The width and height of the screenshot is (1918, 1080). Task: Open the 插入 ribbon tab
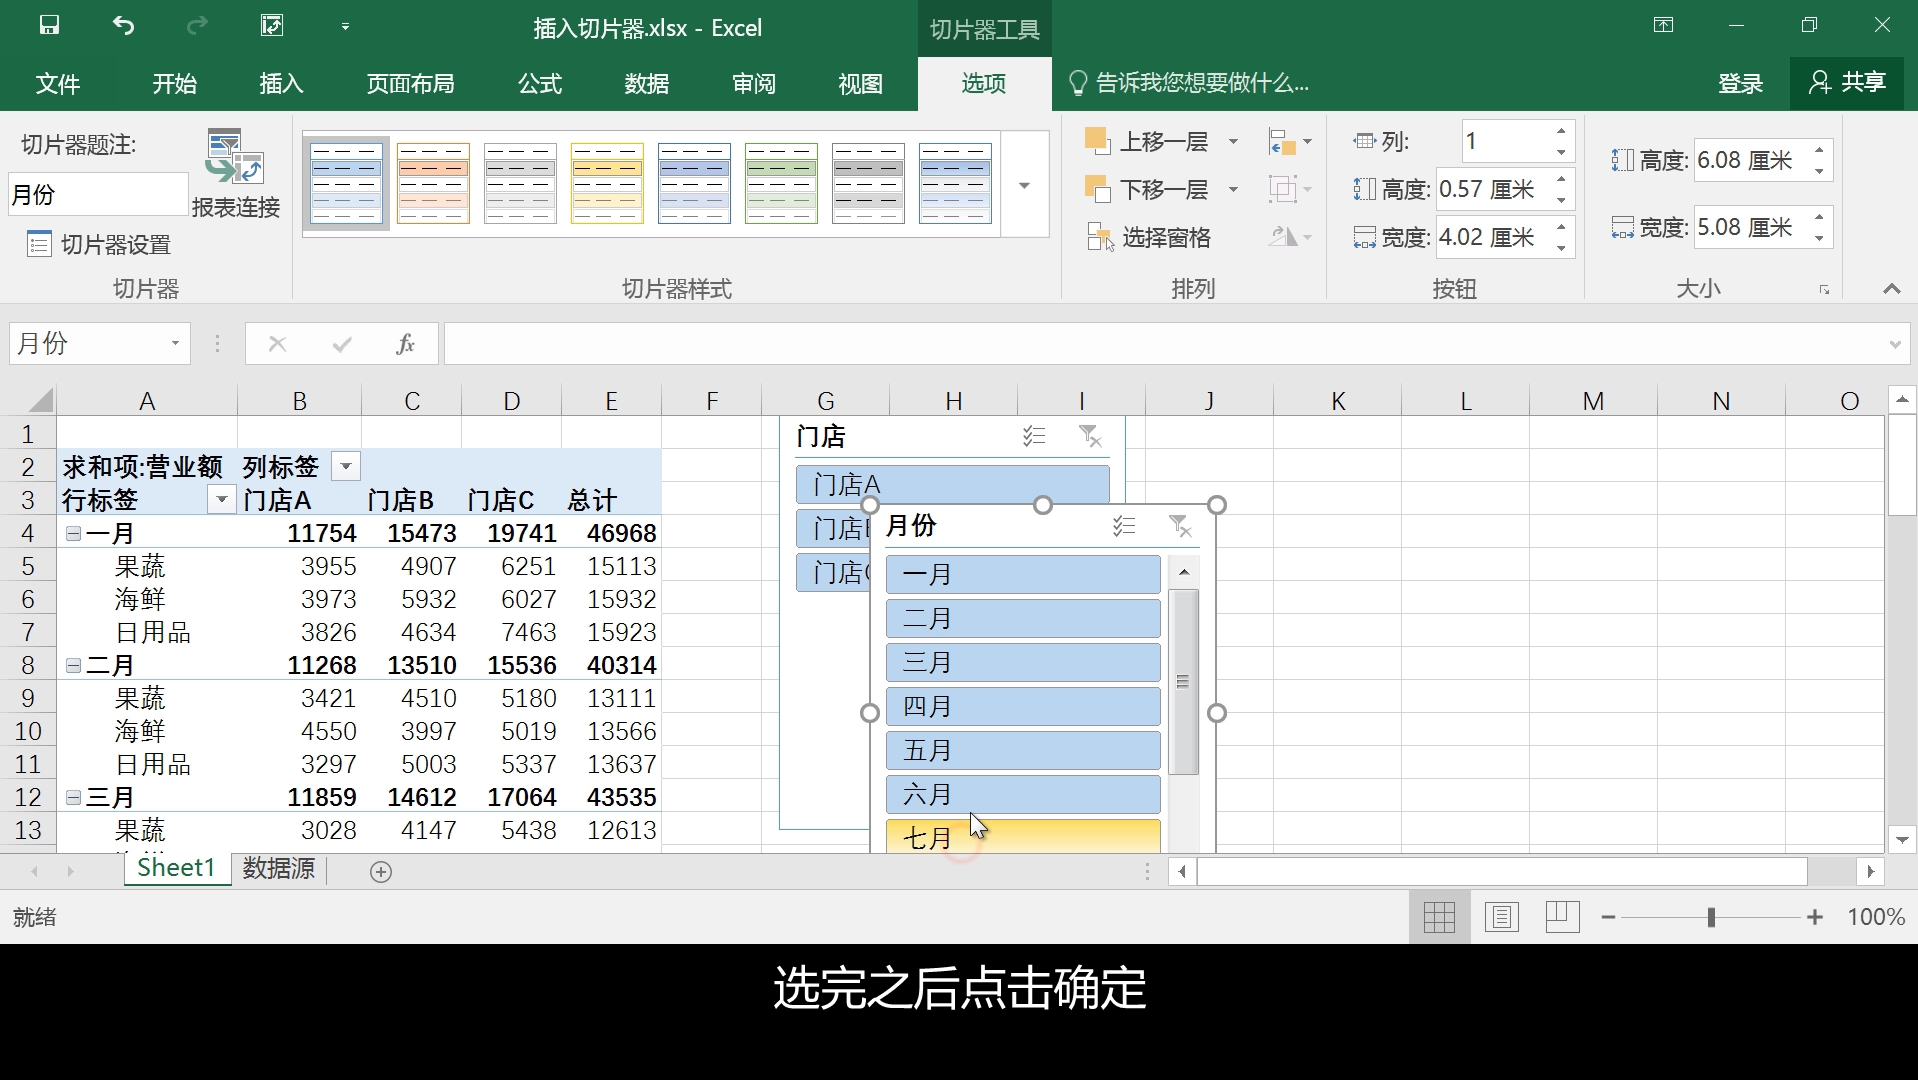280,84
